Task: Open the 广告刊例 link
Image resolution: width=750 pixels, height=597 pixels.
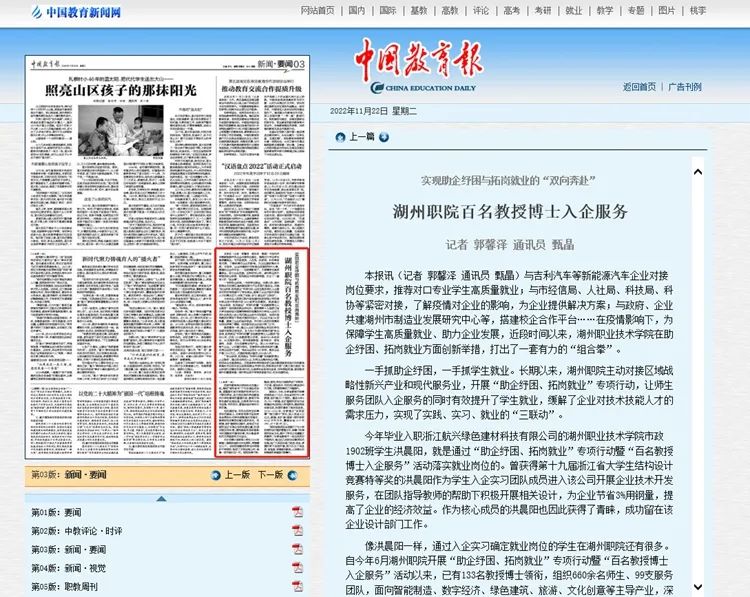Action: click(685, 87)
